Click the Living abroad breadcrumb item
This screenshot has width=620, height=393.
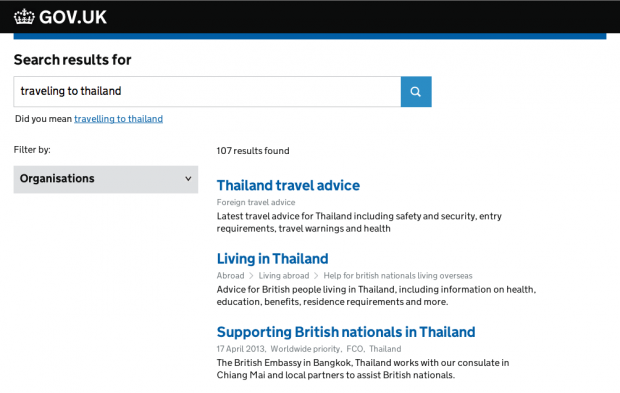[x=284, y=276]
